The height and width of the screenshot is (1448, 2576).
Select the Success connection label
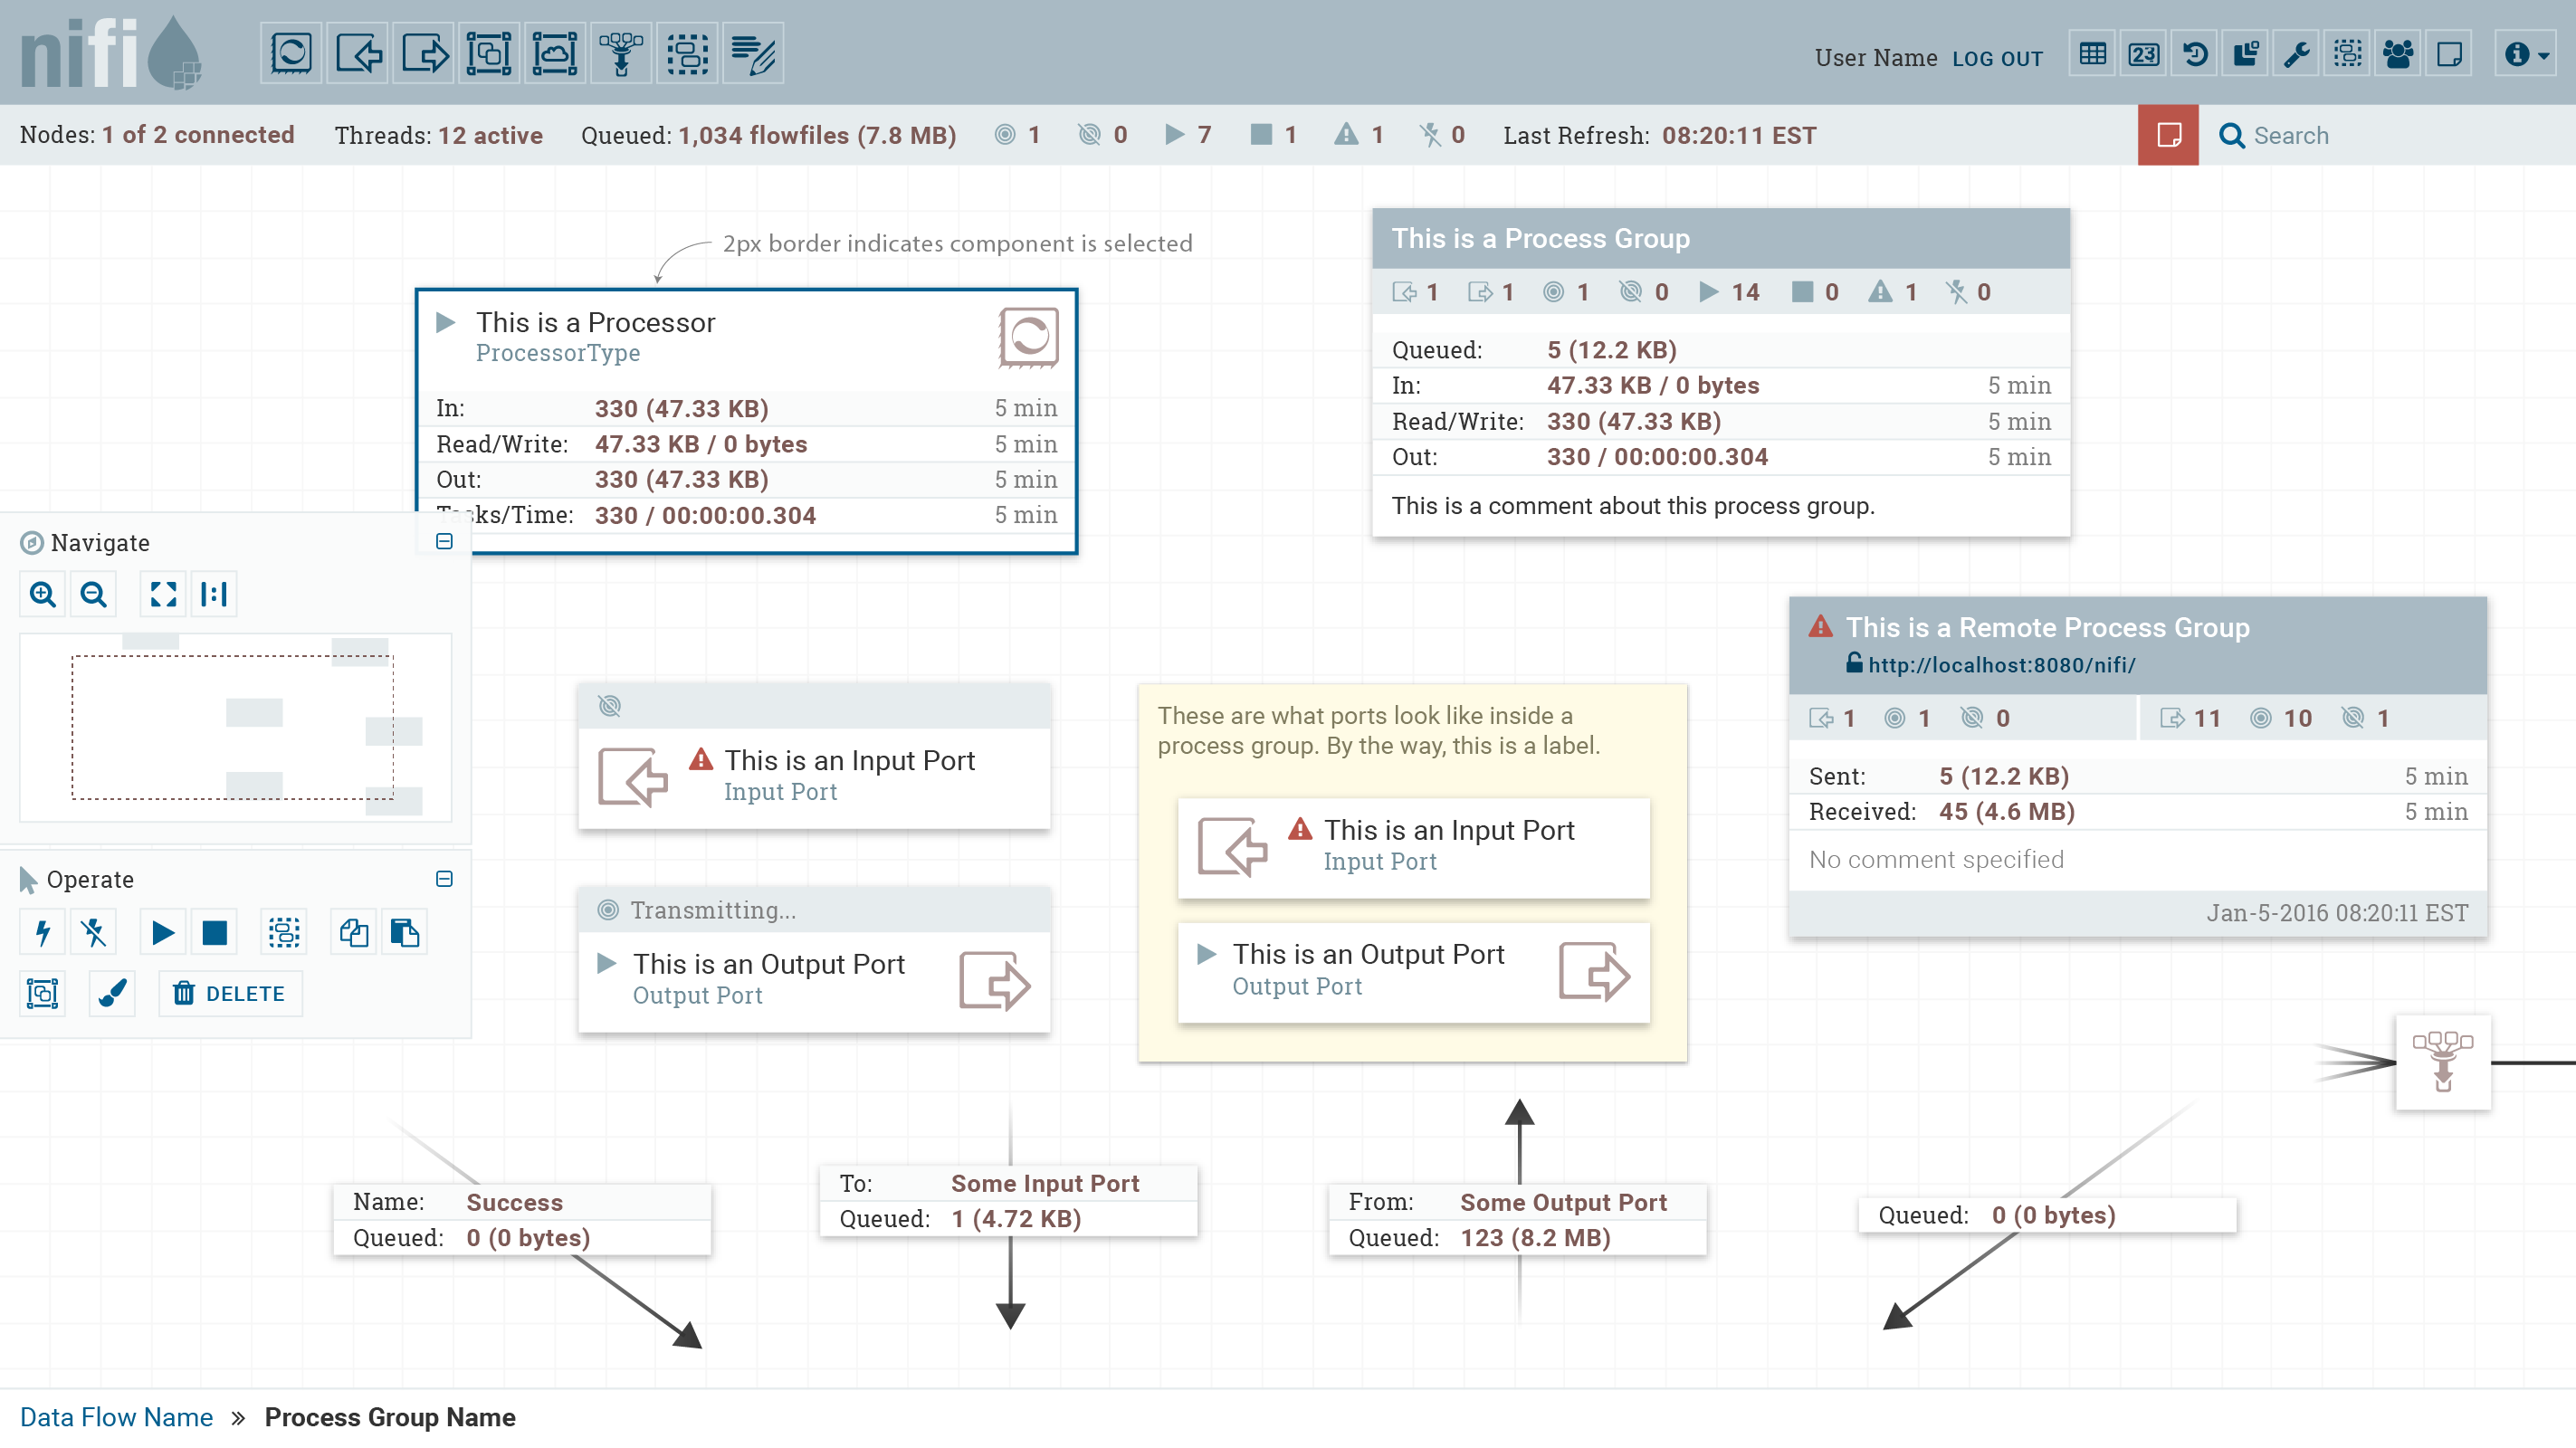522,1220
